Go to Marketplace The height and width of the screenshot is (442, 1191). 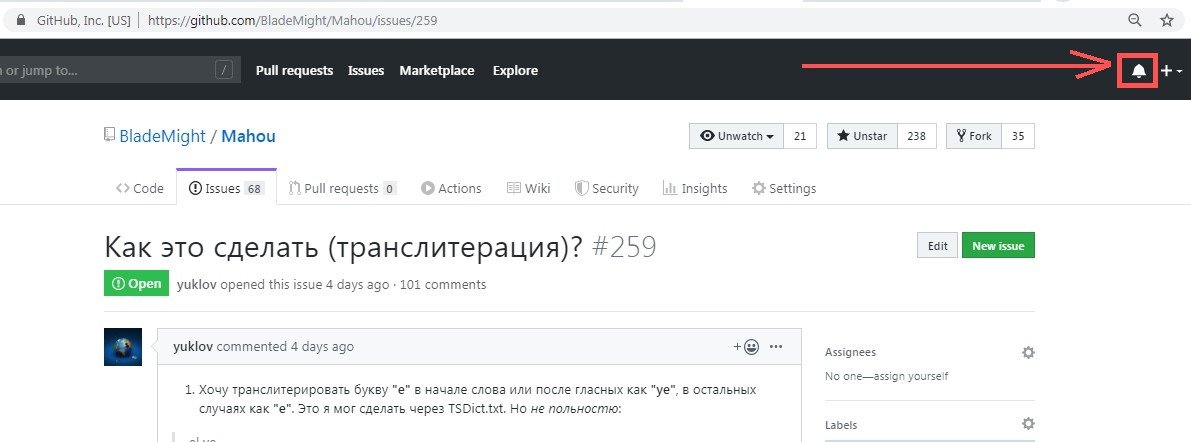[x=437, y=71]
